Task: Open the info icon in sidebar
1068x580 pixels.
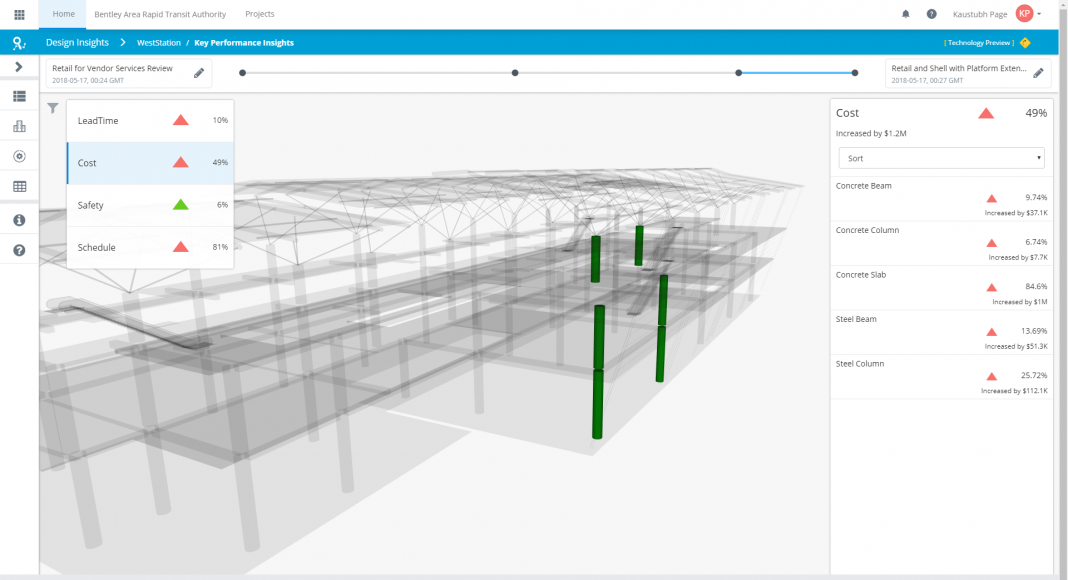Action: coord(19,220)
